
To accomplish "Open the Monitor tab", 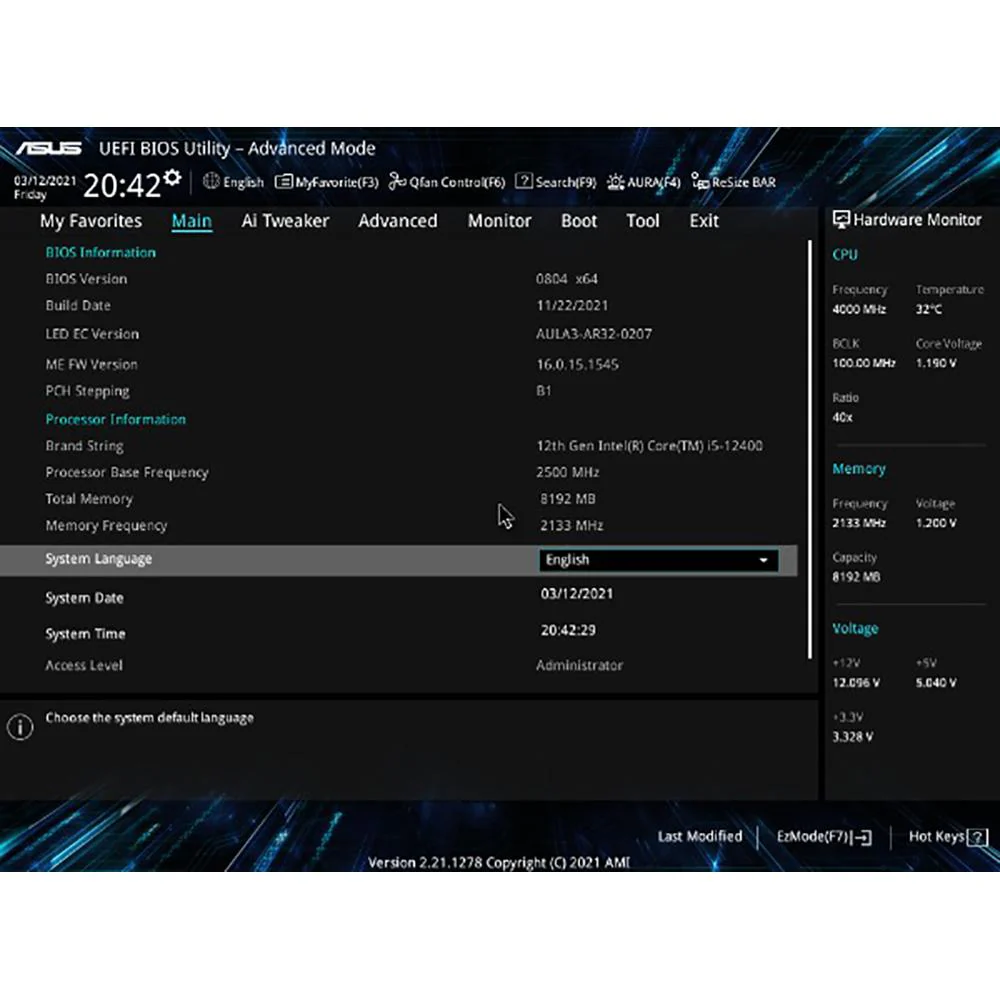I will 499,221.
